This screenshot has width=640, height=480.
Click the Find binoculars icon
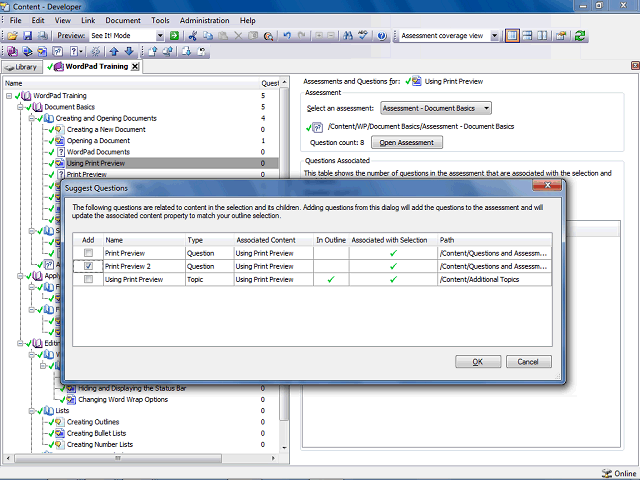click(348, 36)
